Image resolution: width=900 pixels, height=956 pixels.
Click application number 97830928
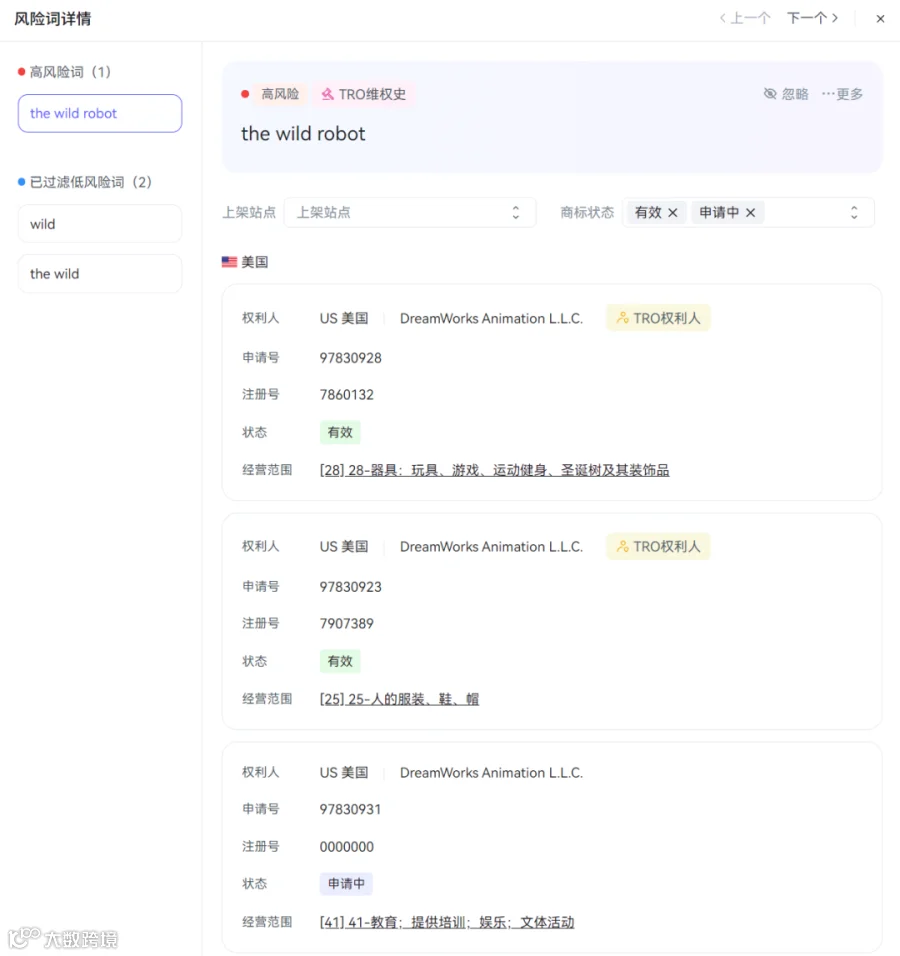click(351, 358)
